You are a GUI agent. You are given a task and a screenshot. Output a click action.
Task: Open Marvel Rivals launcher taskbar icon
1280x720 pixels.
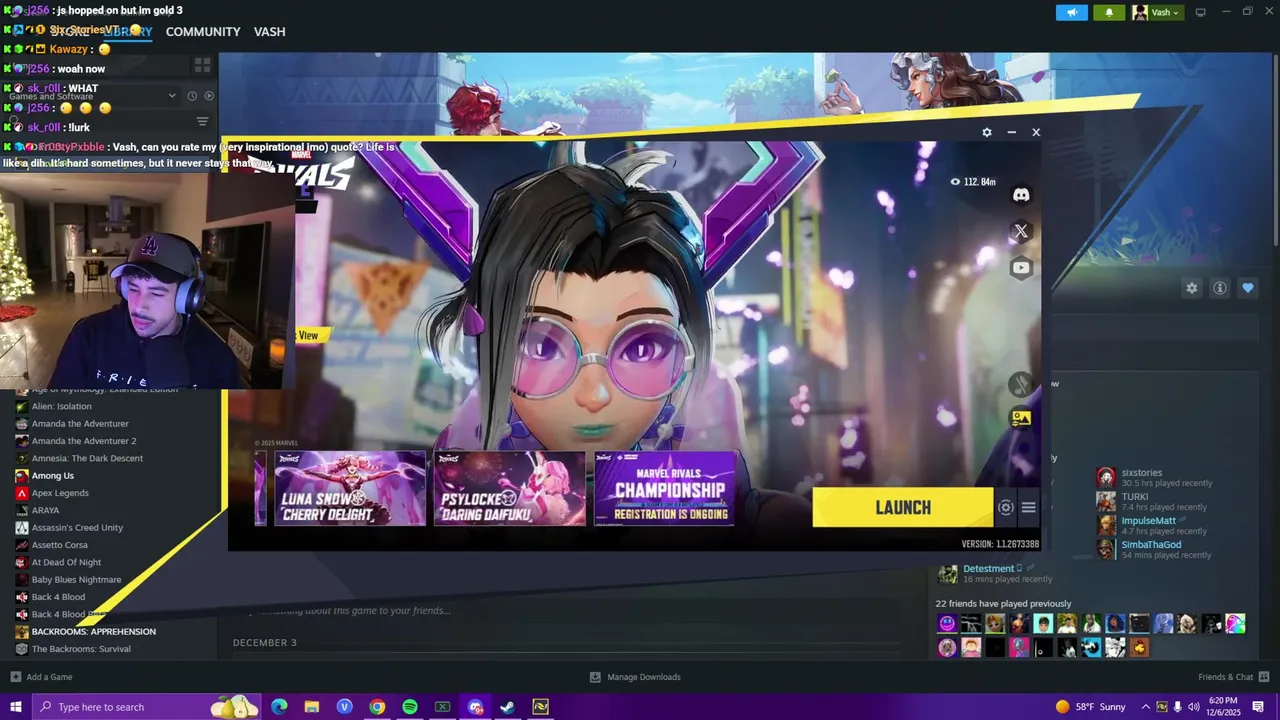[540, 707]
